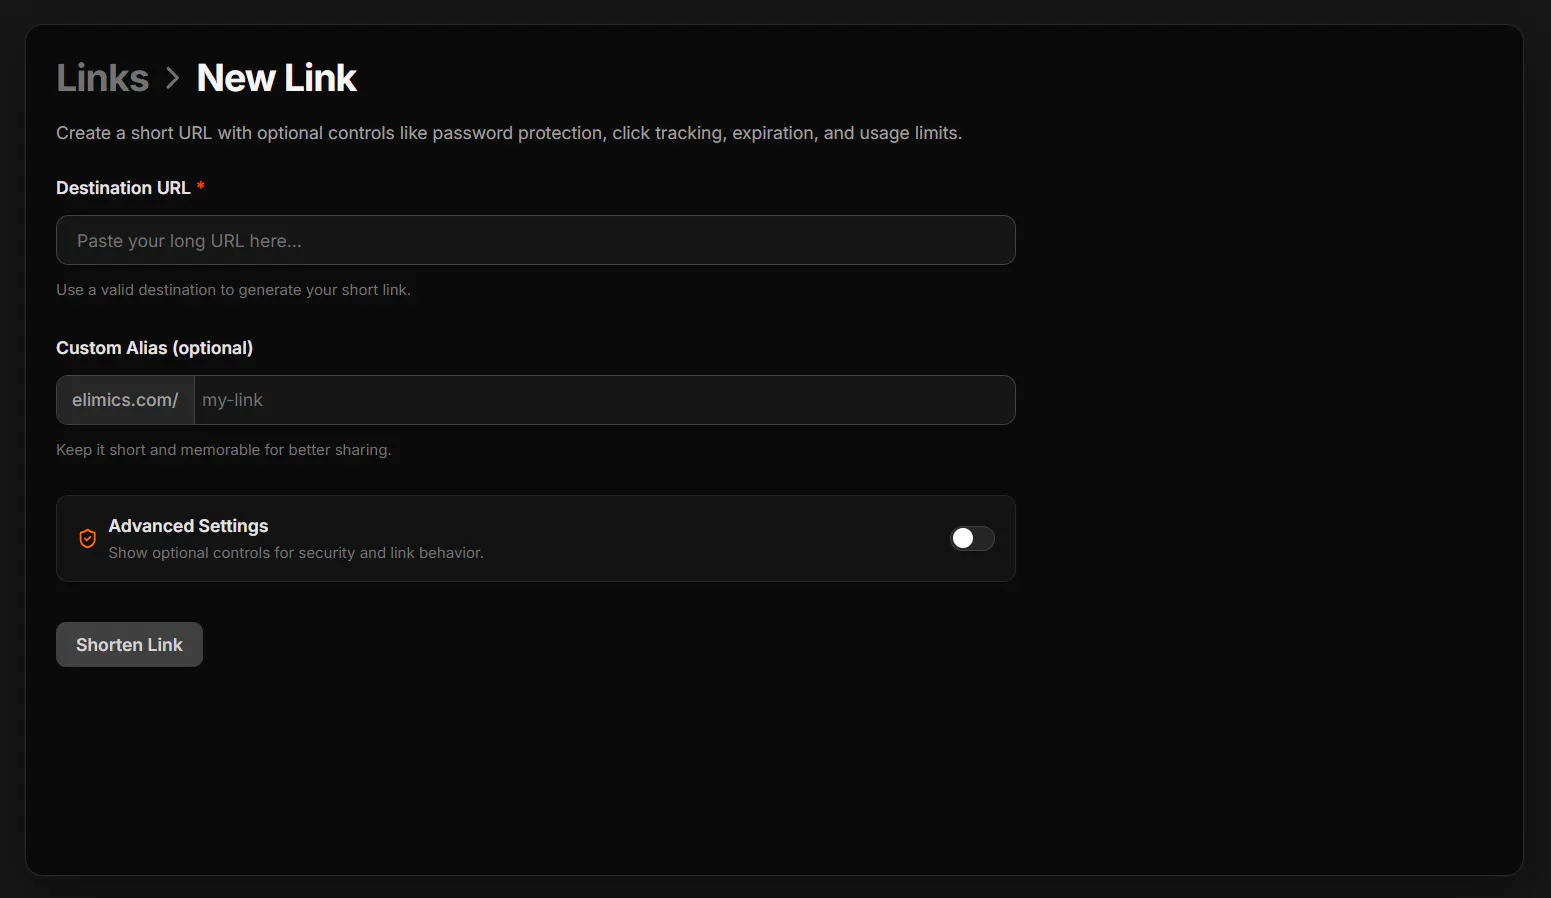This screenshot has height=898, width=1551.
Task: Go back to Links breadcrumb
Action: pyautogui.click(x=102, y=78)
